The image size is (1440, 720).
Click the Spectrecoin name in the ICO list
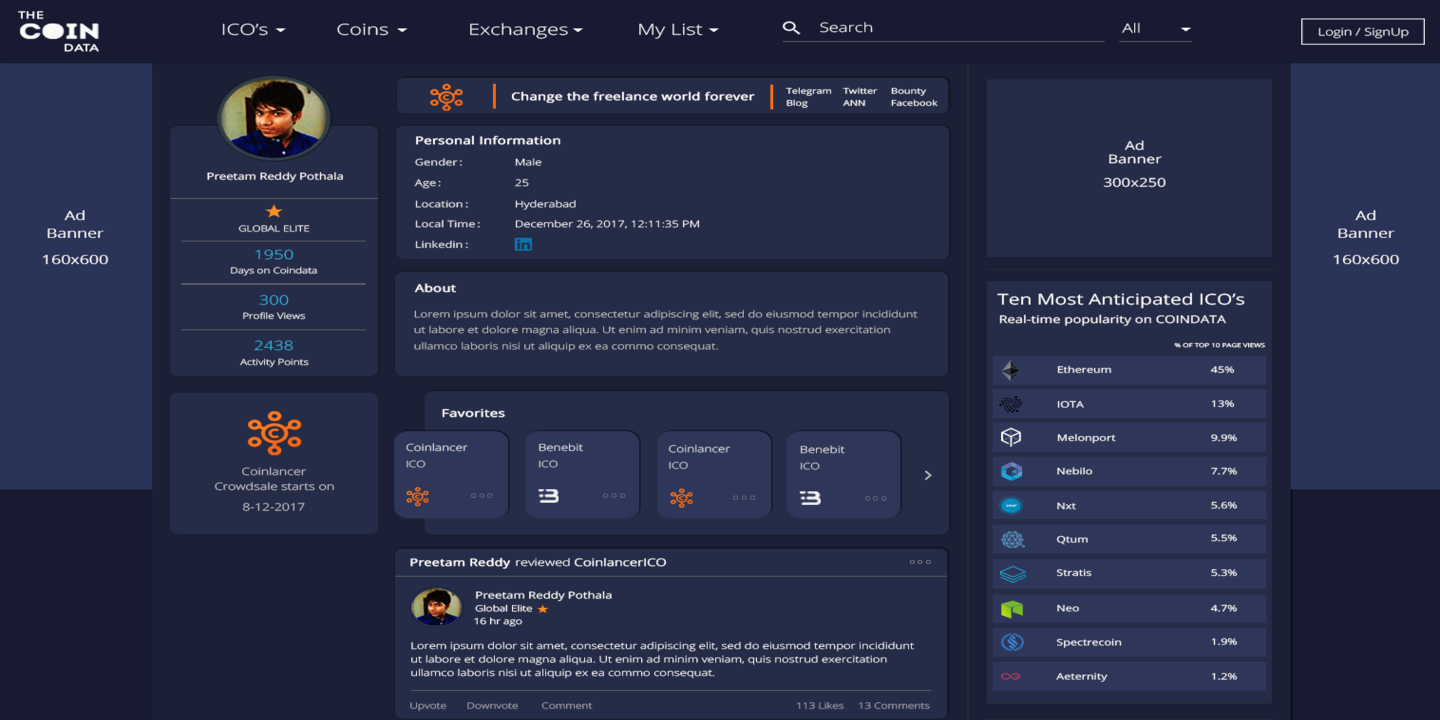pos(1089,642)
